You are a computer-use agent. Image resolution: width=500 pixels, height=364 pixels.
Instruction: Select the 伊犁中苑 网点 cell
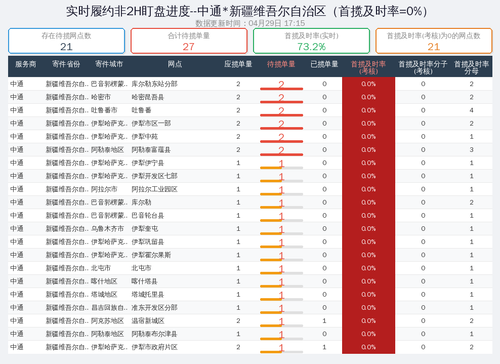pyautogui.click(x=144, y=137)
